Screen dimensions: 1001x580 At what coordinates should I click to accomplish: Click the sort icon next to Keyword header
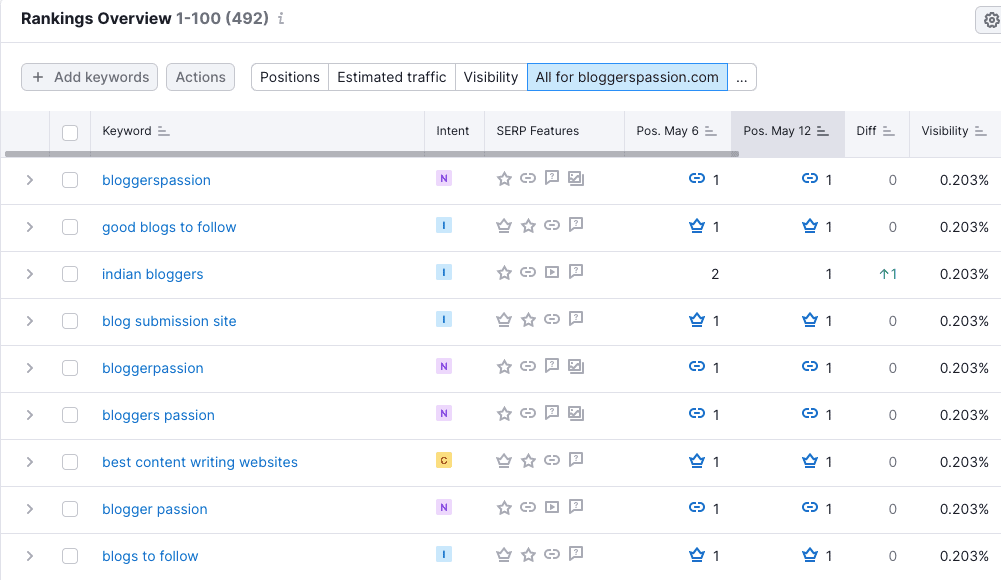(164, 131)
